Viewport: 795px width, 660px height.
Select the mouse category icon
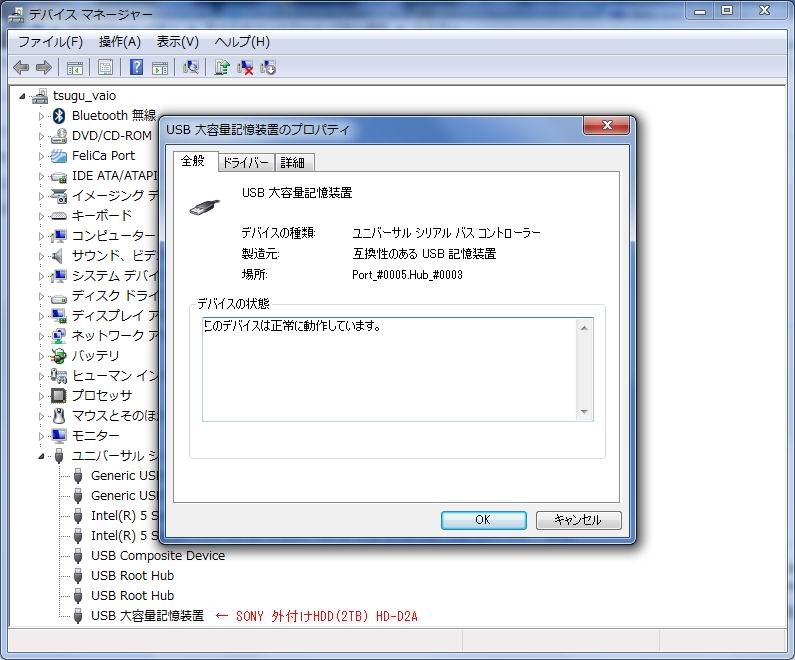59,416
